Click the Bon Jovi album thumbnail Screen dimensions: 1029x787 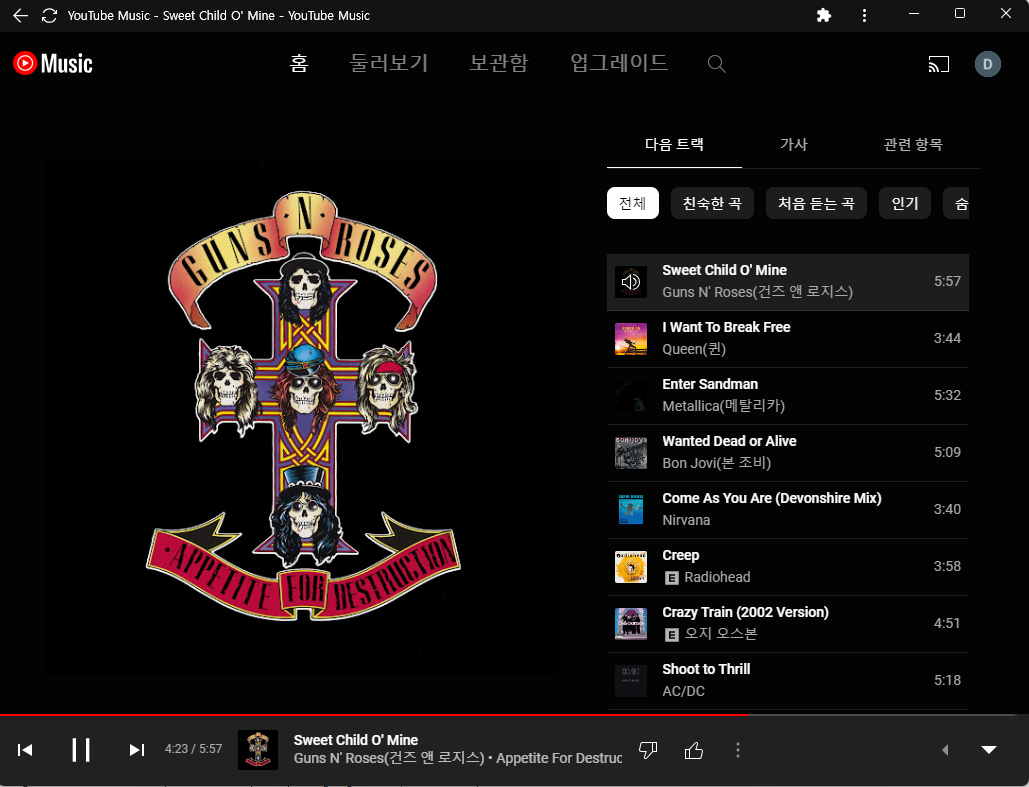631,453
